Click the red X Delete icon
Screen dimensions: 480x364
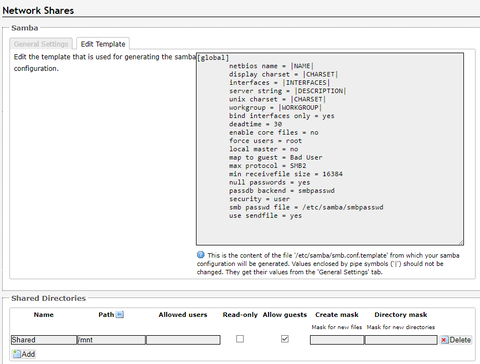coord(444,340)
